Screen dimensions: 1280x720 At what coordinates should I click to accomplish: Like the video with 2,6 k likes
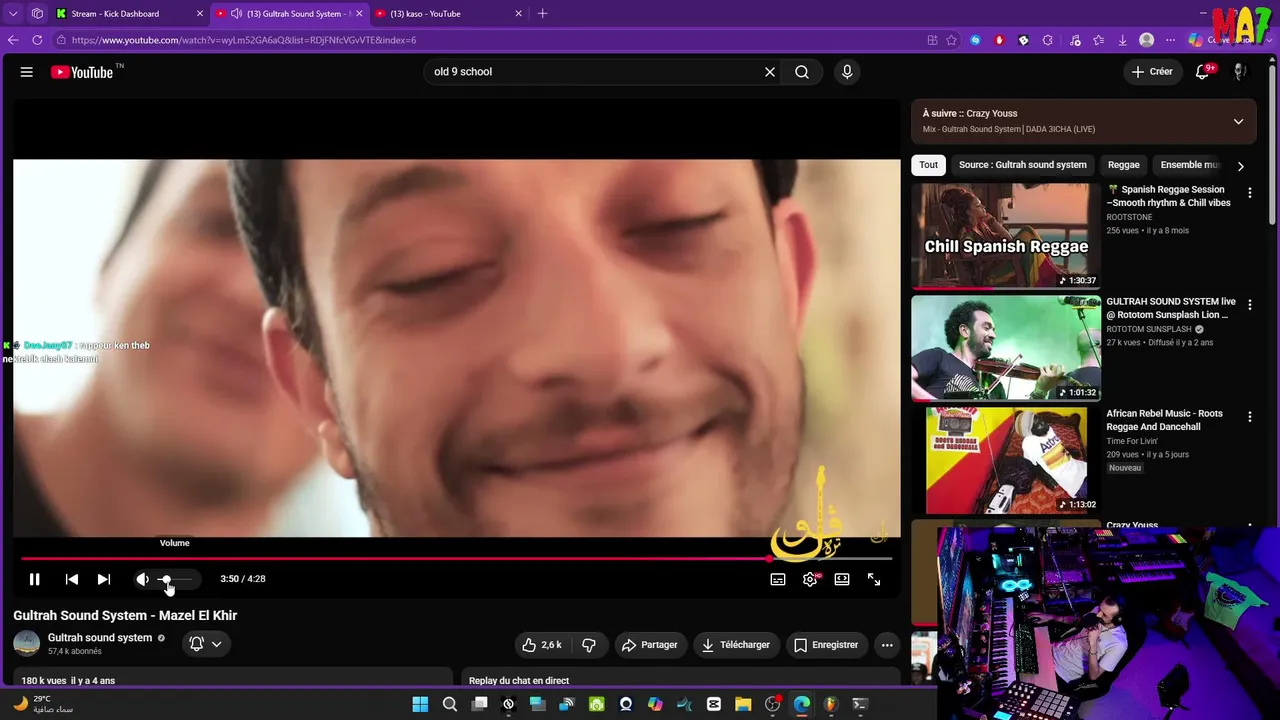tap(543, 645)
